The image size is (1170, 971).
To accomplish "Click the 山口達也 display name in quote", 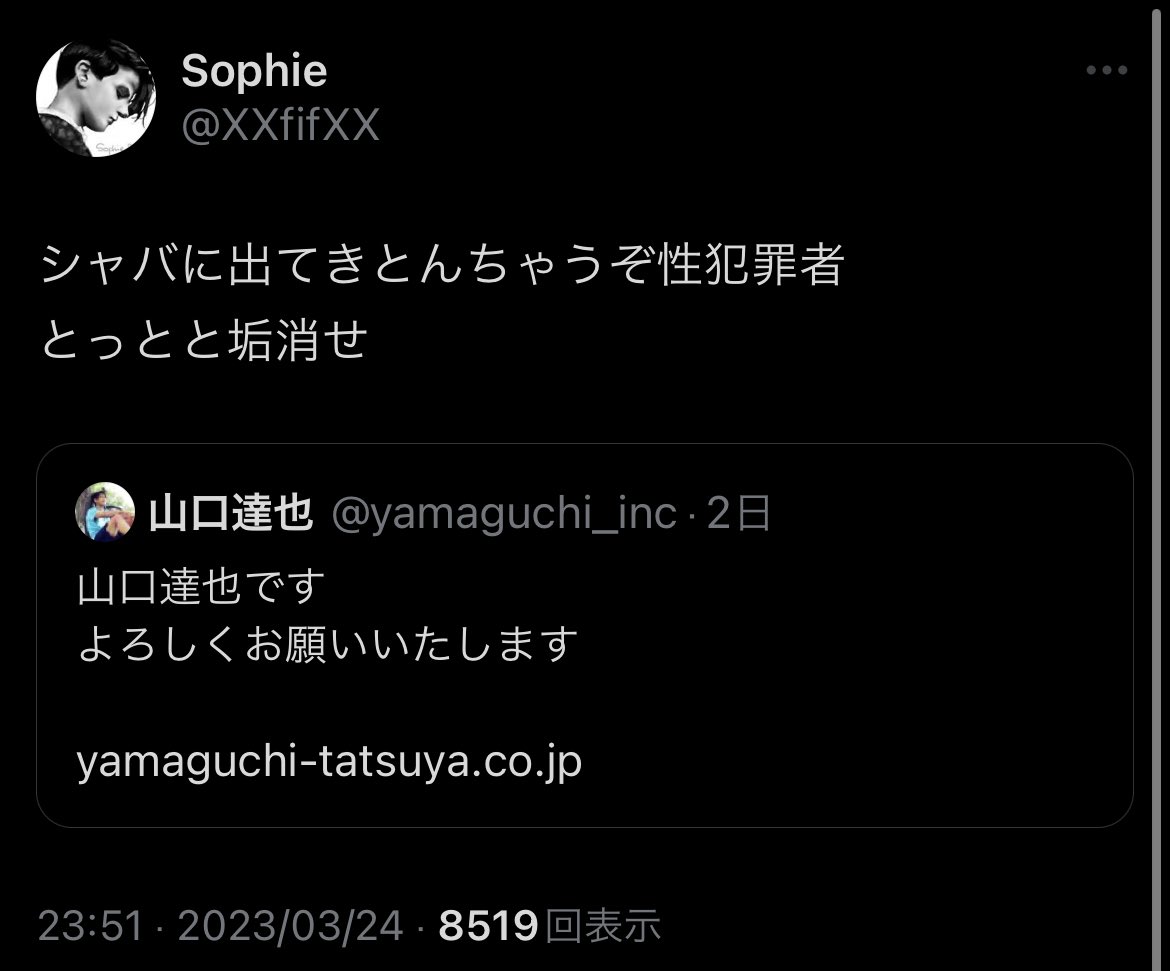I will tap(231, 513).
